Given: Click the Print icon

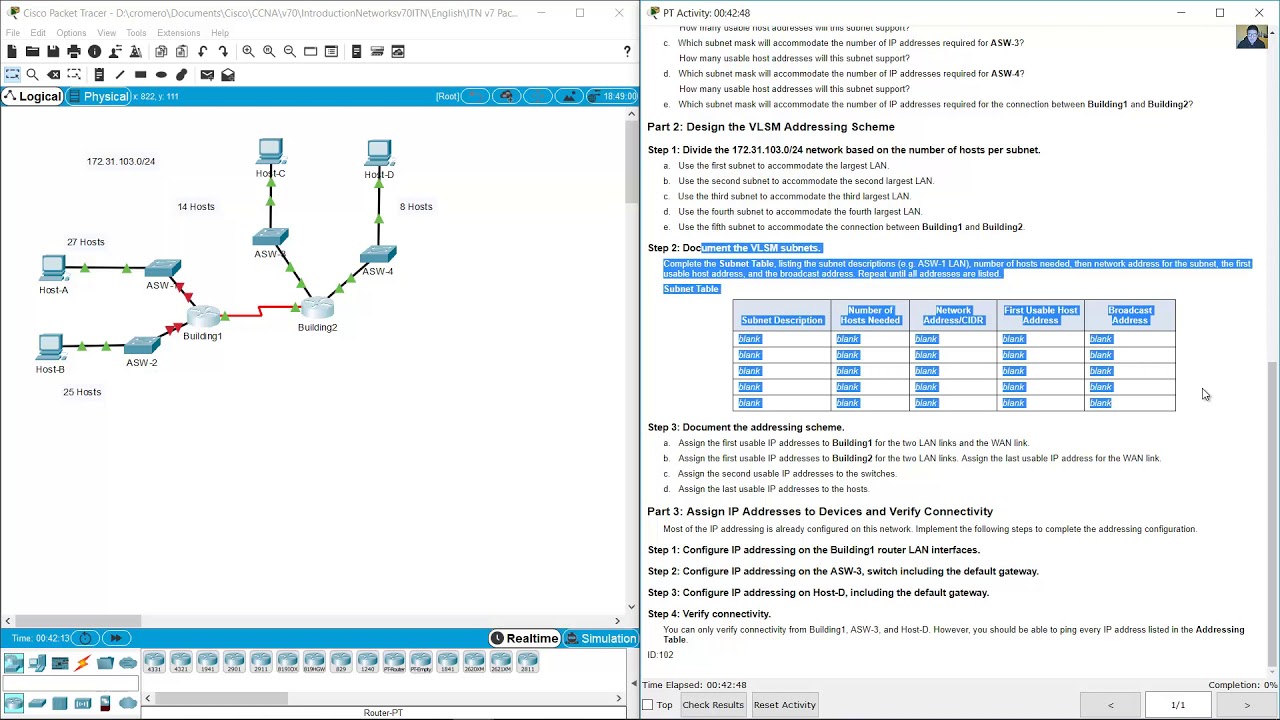Looking at the screenshot, I should pyautogui.click(x=74, y=51).
